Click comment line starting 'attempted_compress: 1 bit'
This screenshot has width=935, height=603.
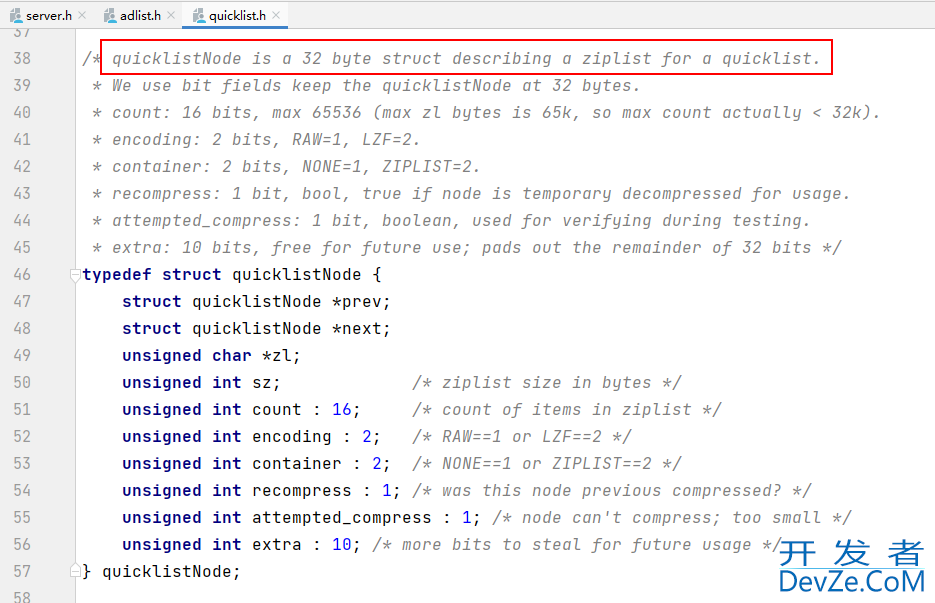(451, 220)
